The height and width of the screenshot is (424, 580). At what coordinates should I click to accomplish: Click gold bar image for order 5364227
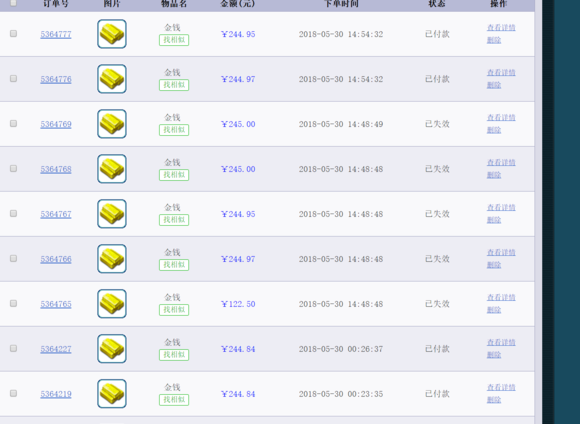pos(112,349)
